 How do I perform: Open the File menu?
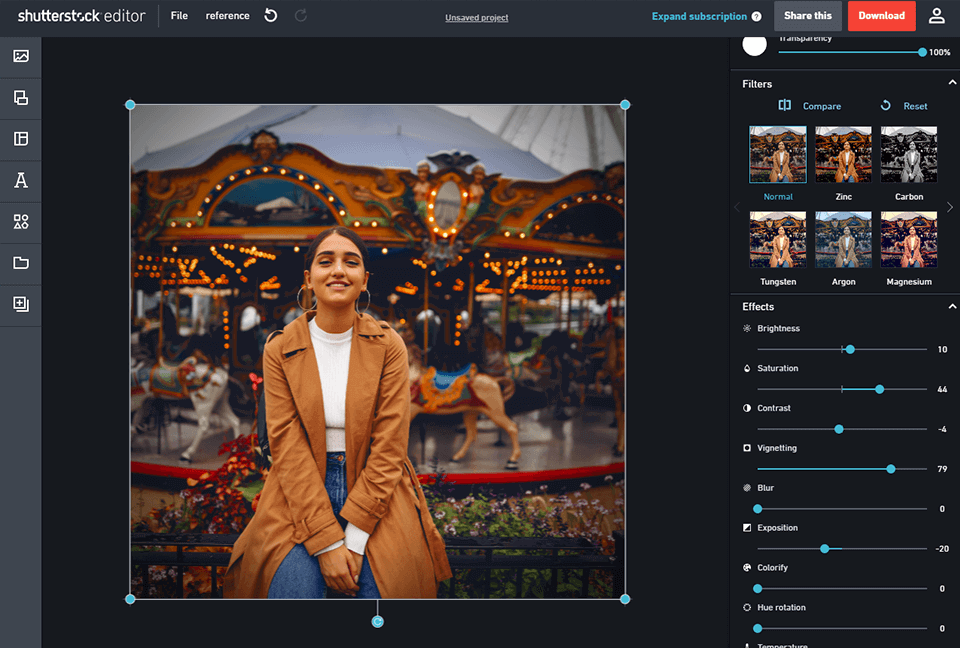pos(179,16)
